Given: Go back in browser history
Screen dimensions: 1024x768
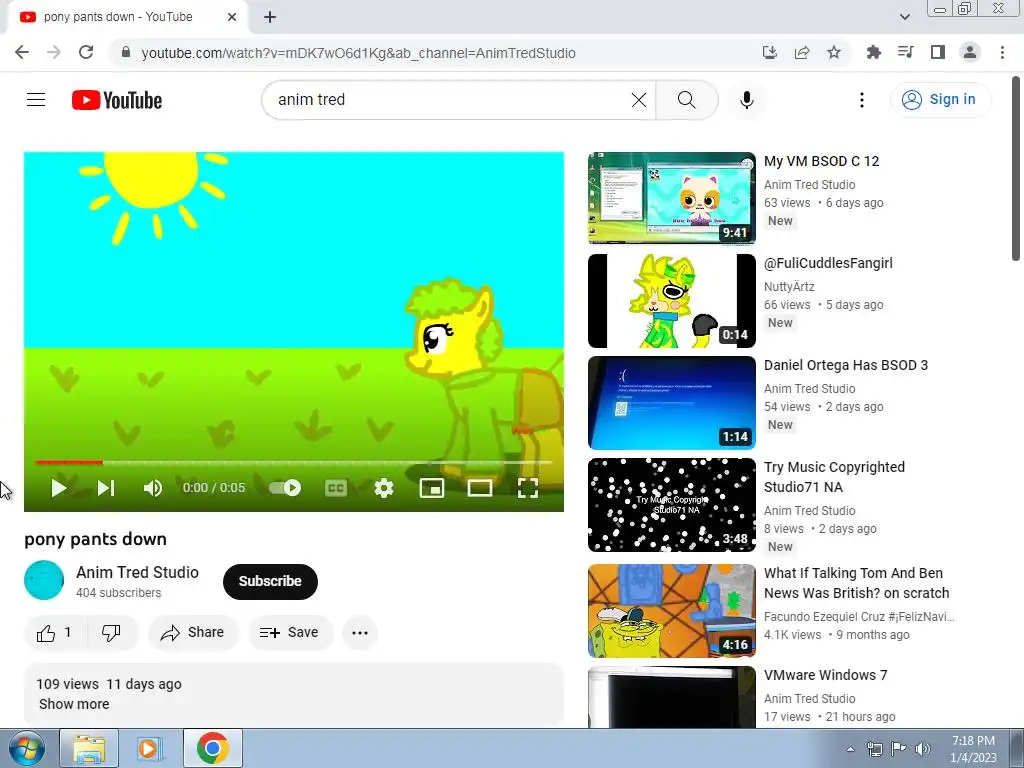Looking at the screenshot, I should (22, 53).
